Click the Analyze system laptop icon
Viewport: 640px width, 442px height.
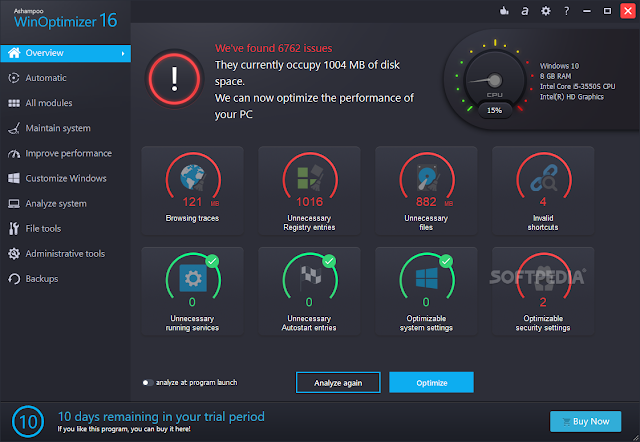pos(14,203)
